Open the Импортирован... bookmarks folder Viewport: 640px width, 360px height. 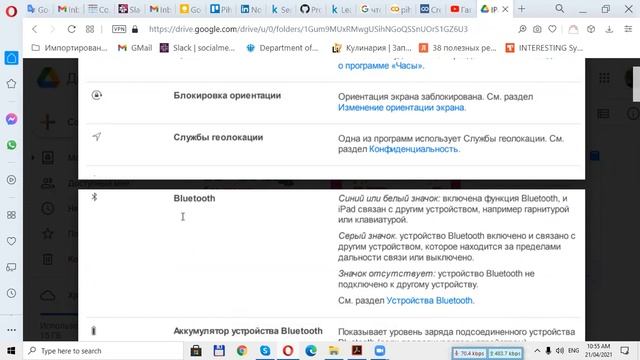pyautogui.click(x=69, y=48)
